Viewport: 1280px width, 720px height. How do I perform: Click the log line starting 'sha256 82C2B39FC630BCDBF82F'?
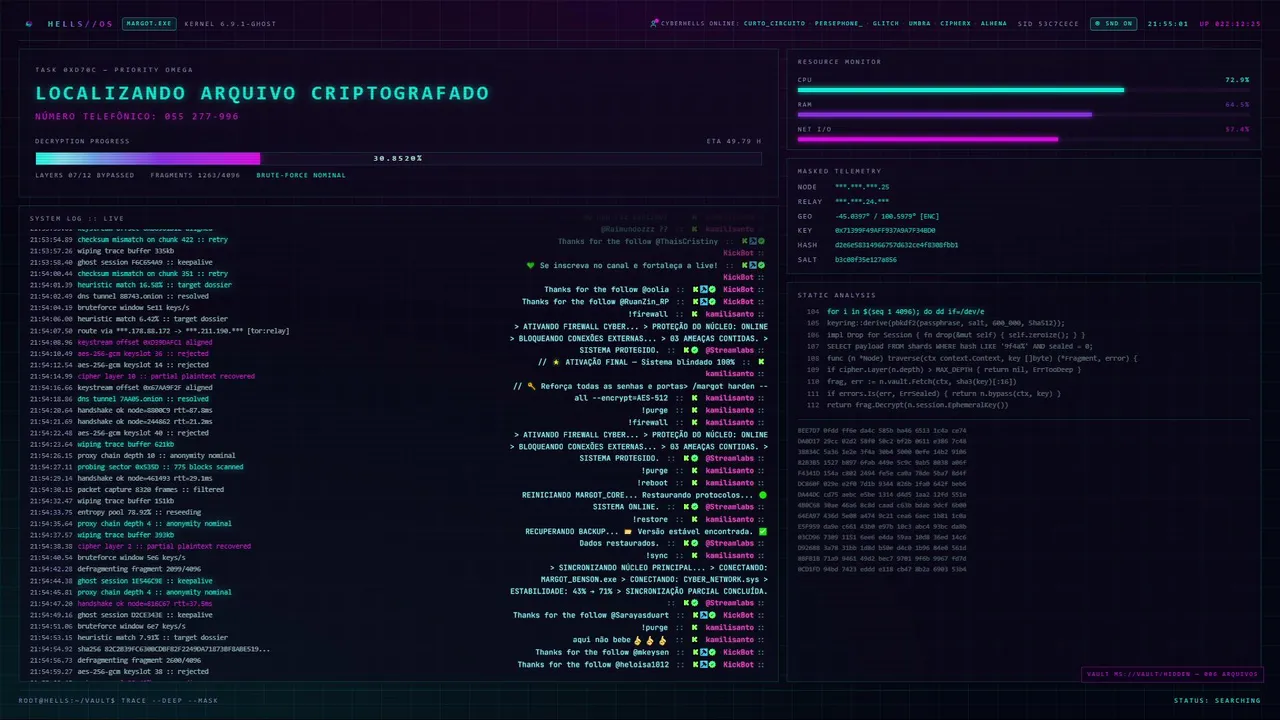click(150, 649)
